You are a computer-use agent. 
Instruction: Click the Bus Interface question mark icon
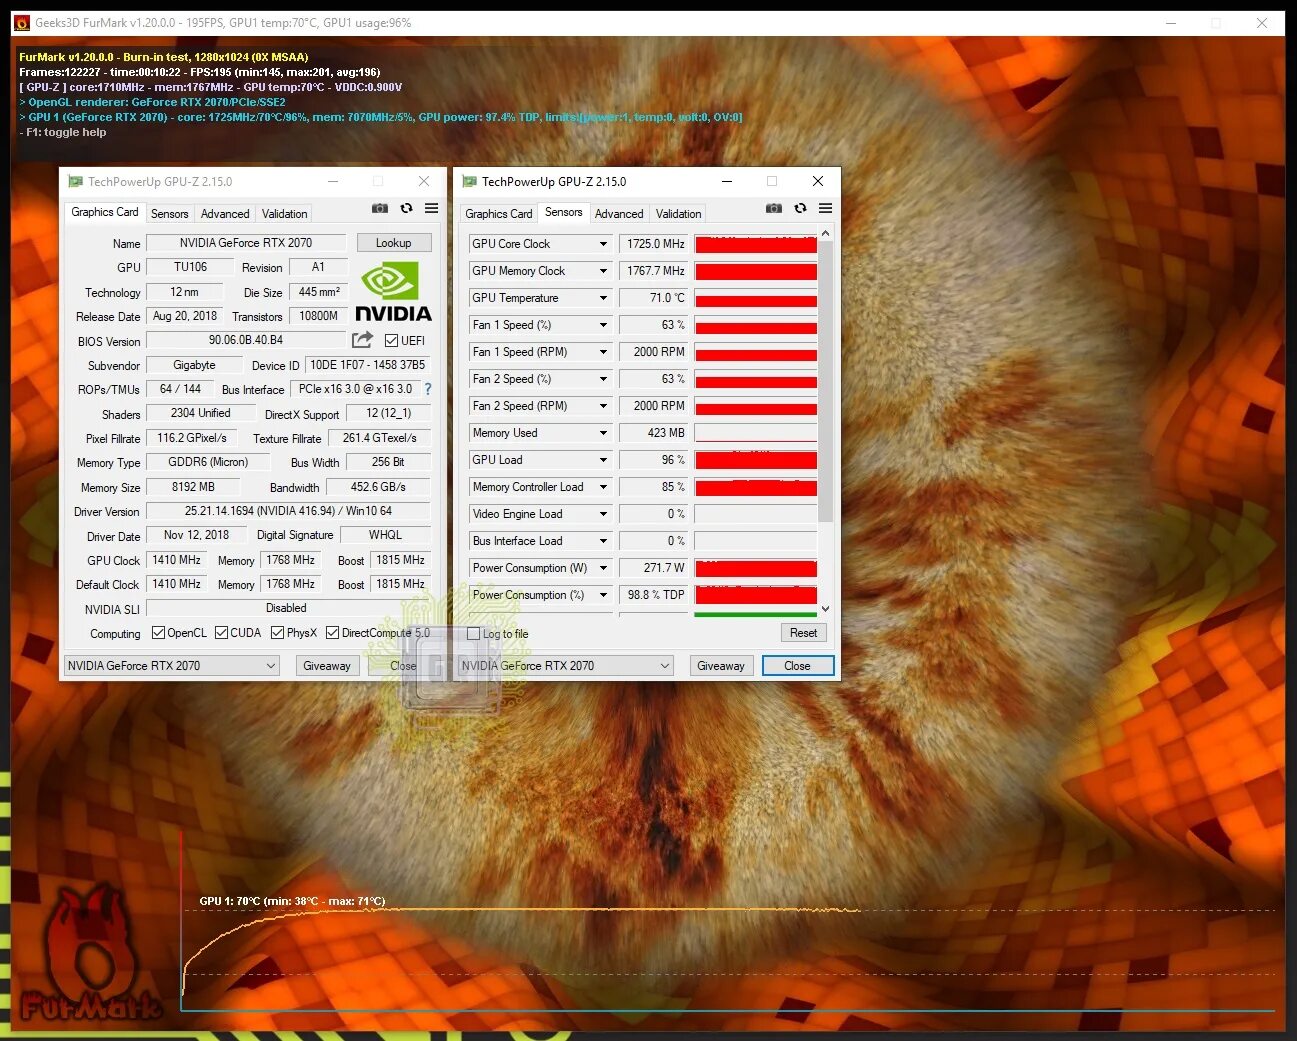[x=428, y=389]
